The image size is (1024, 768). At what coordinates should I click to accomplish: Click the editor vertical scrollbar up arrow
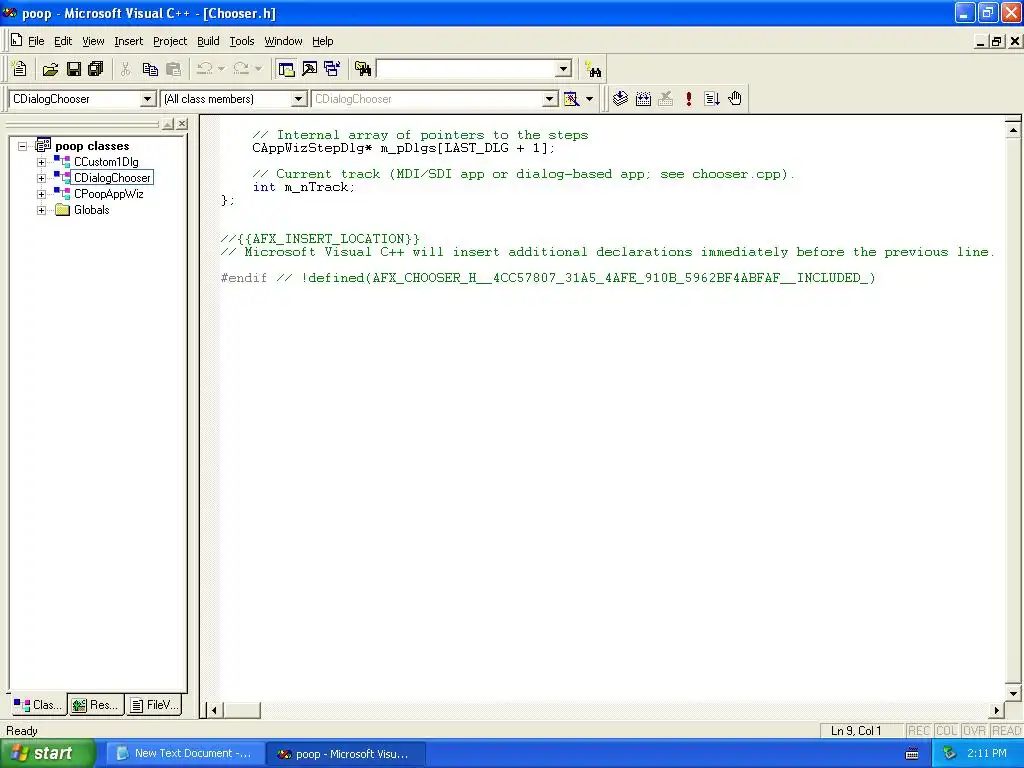click(x=1013, y=130)
